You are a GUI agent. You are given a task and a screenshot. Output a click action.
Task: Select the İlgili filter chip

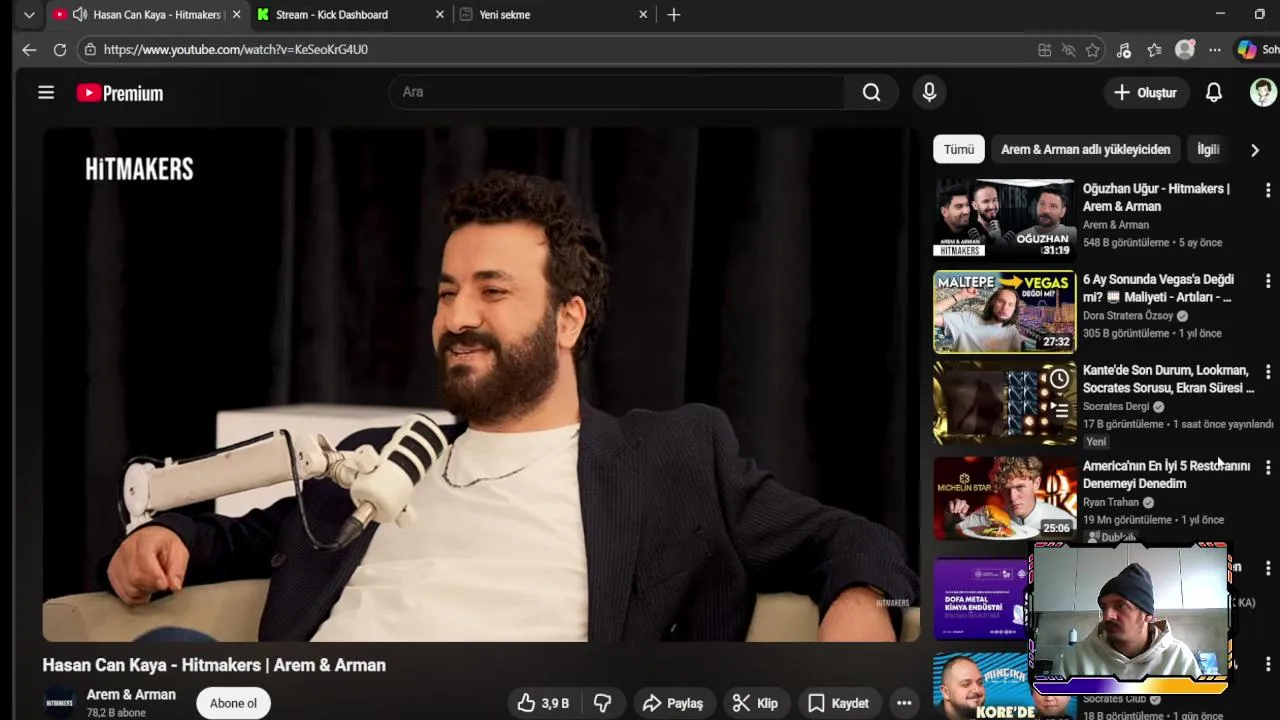(x=1208, y=149)
